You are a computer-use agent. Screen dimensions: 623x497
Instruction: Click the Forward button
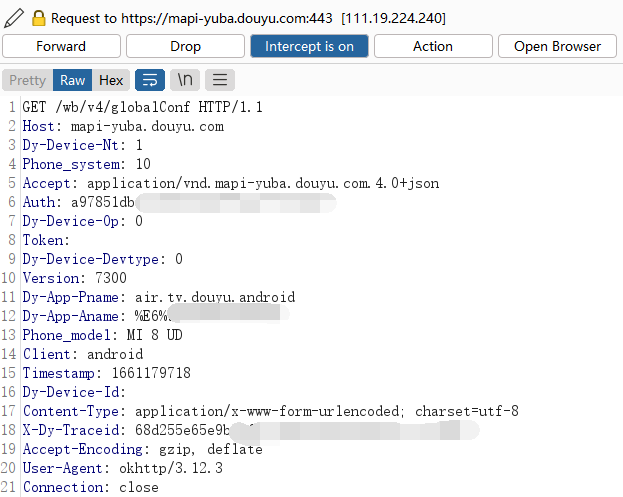[x=61, y=46]
